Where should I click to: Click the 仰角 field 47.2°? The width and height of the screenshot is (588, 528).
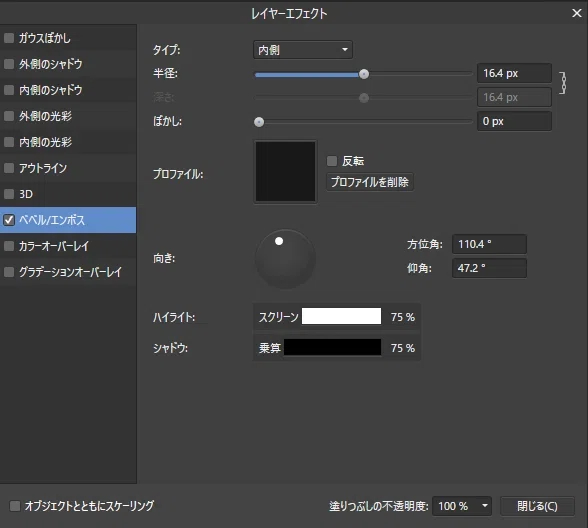(489, 268)
